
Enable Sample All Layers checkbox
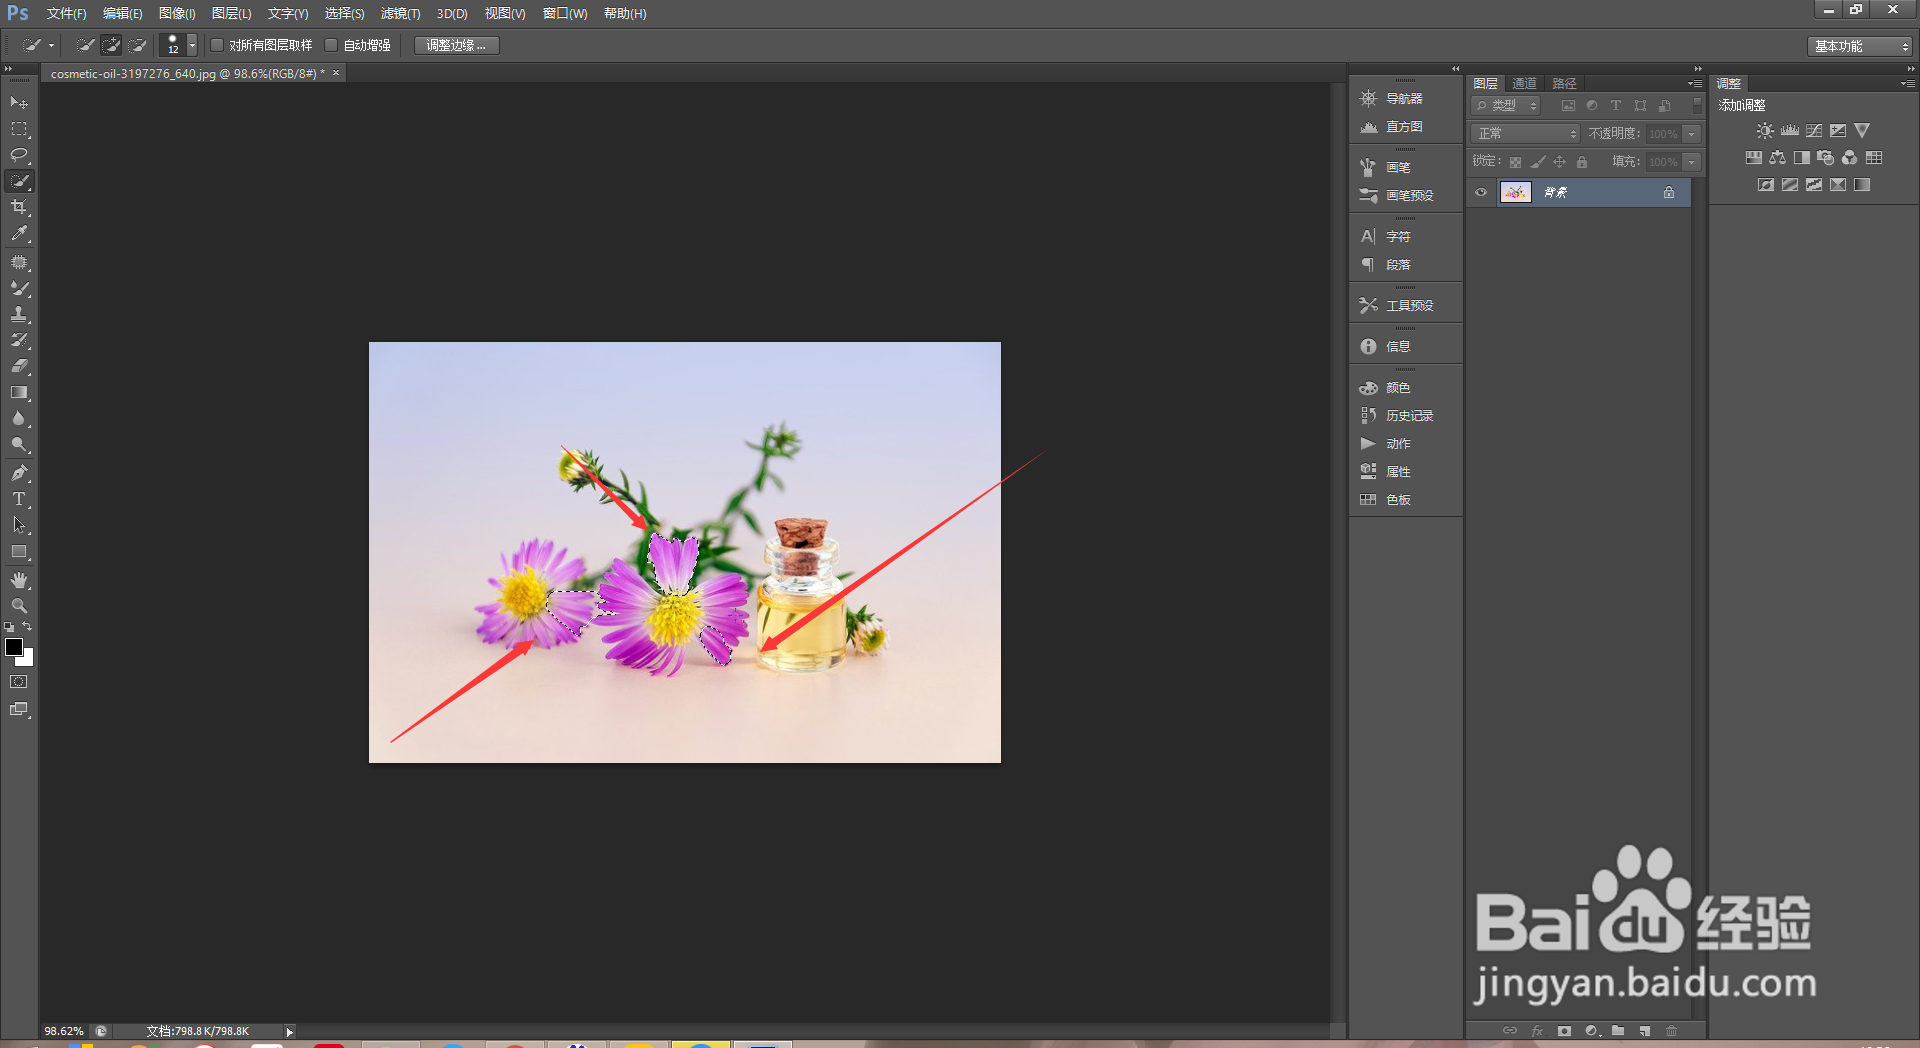tap(217, 45)
